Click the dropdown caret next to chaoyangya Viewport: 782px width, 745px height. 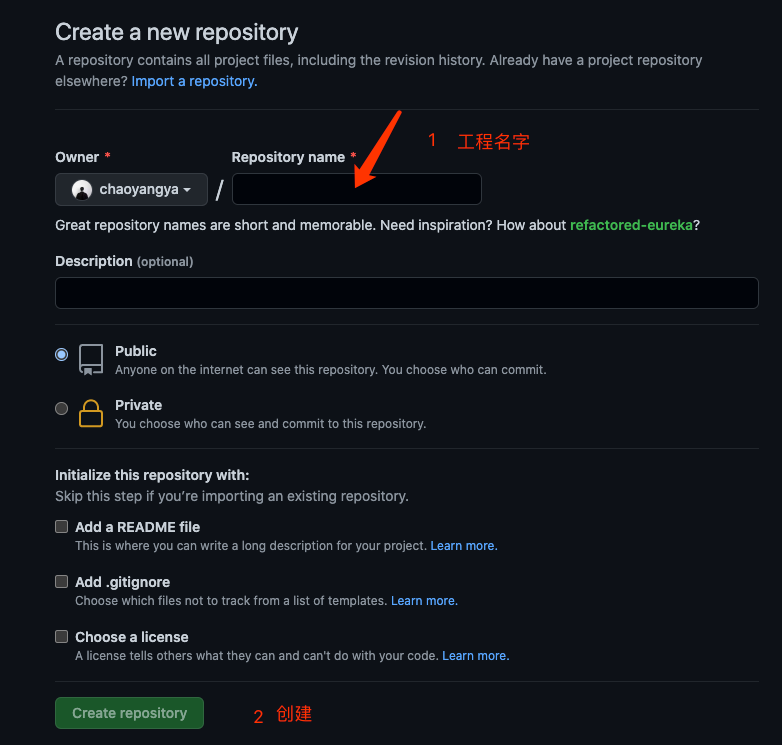[187, 190]
